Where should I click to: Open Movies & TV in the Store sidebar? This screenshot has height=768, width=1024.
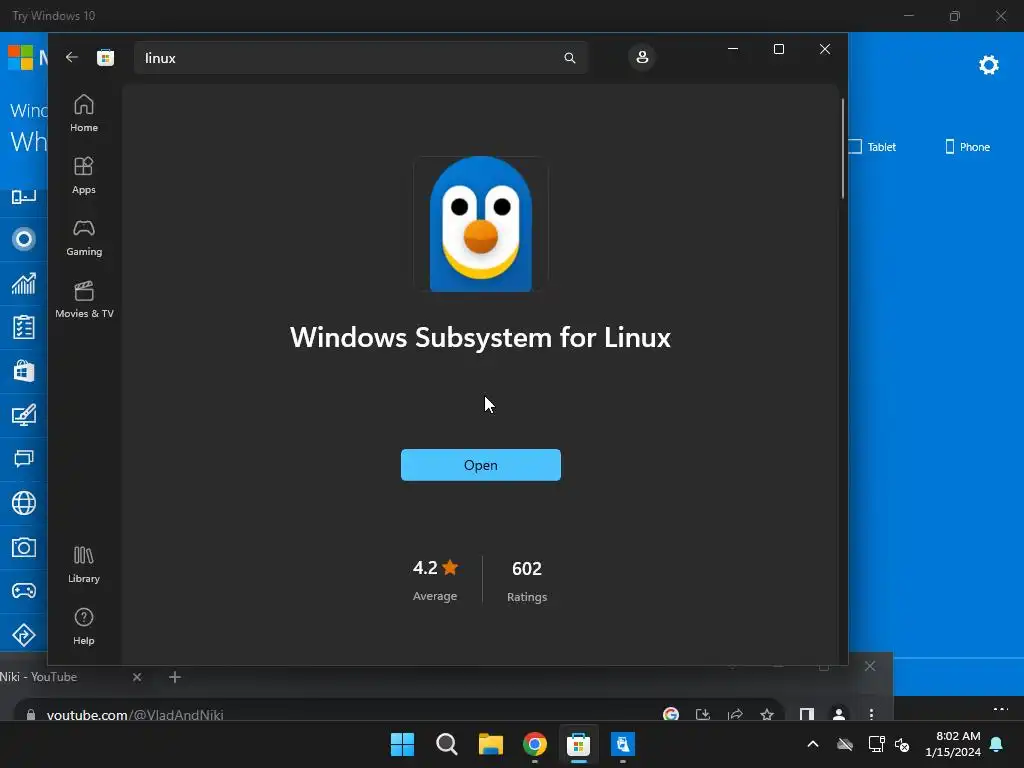pyautogui.click(x=84, y=300)
